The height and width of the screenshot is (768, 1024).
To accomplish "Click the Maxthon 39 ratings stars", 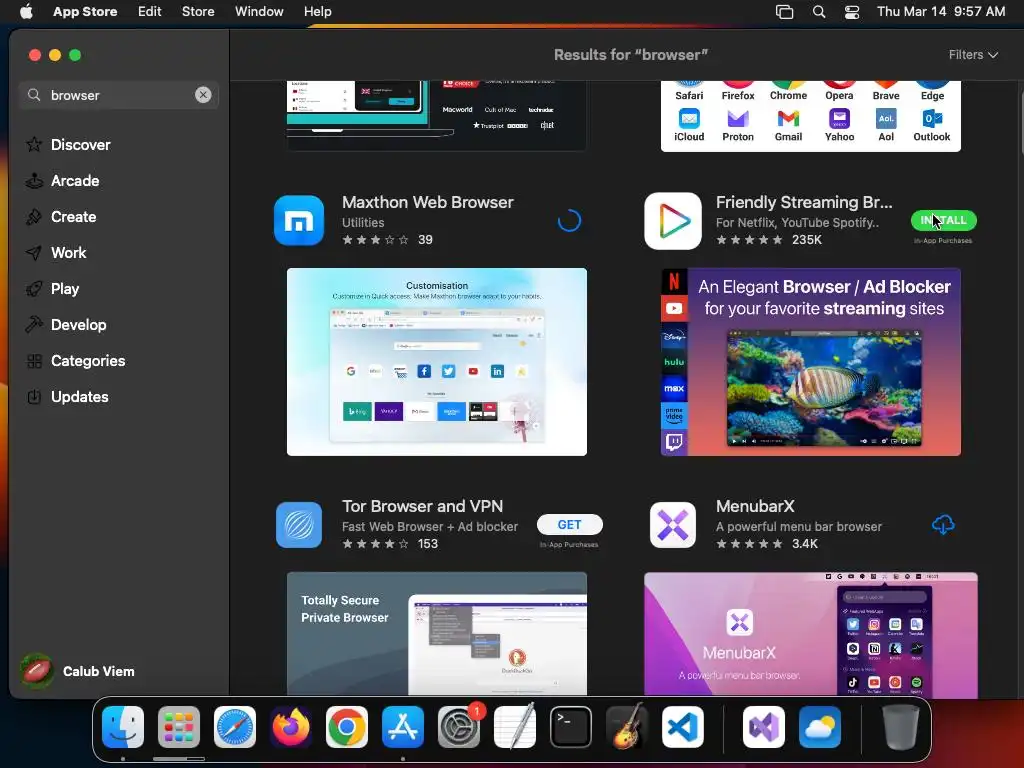I will tap(387, 240).
